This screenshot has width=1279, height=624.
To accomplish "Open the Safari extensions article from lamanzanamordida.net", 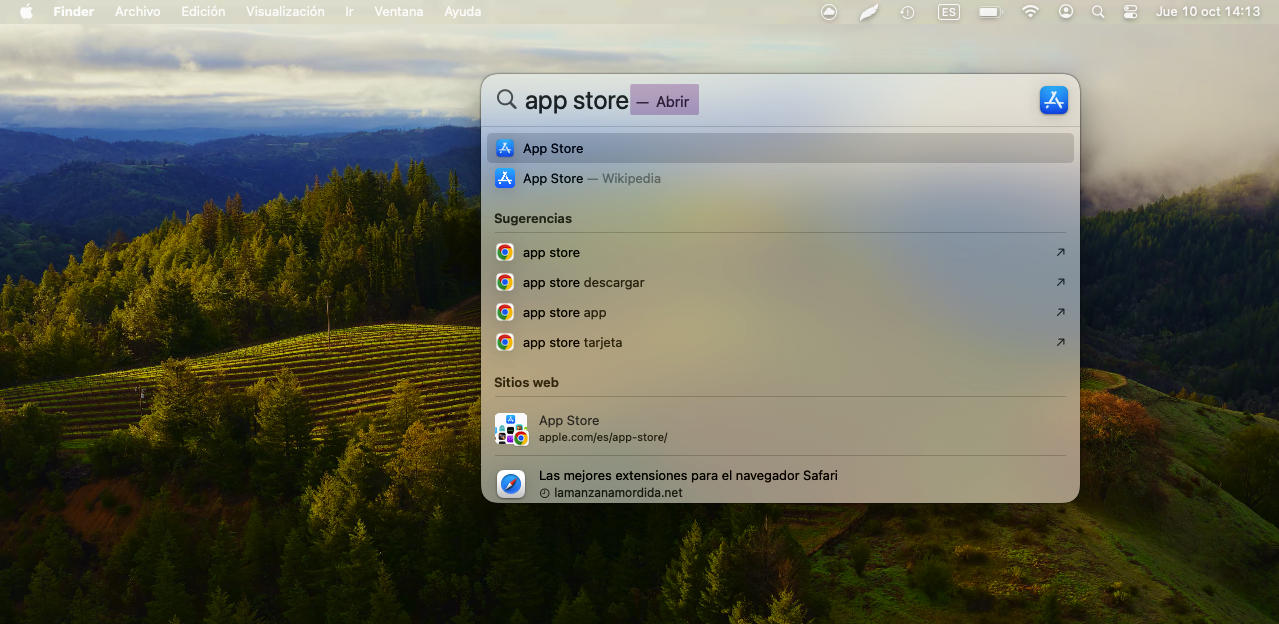I will coord(687,484).
